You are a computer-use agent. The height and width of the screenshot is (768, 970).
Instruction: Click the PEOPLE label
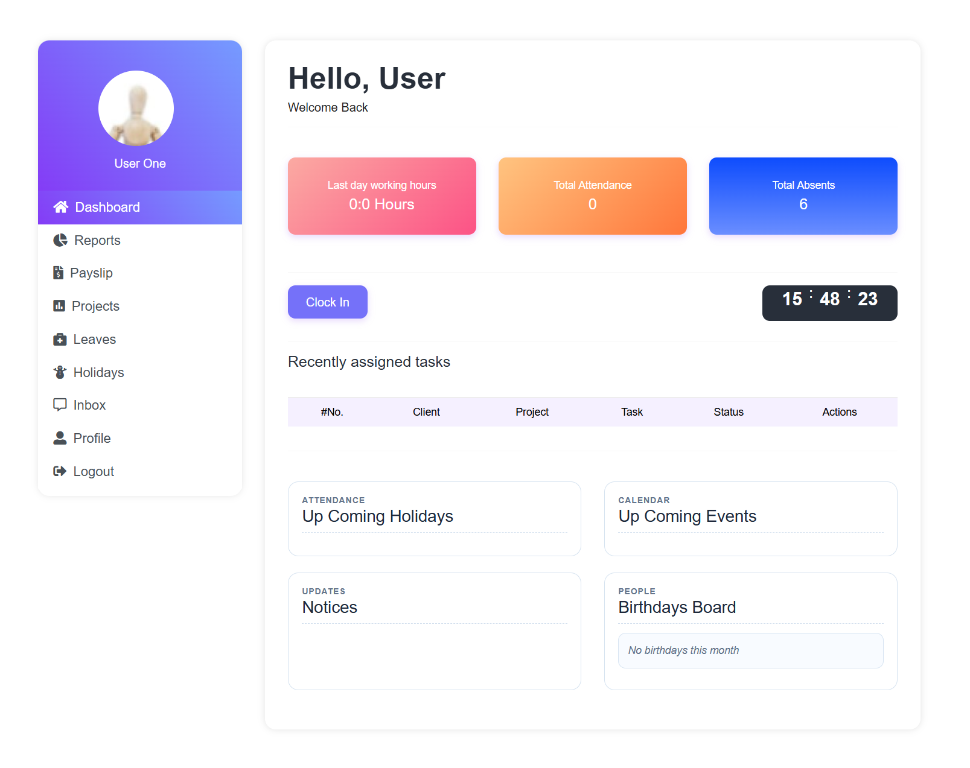coord(637,591)
